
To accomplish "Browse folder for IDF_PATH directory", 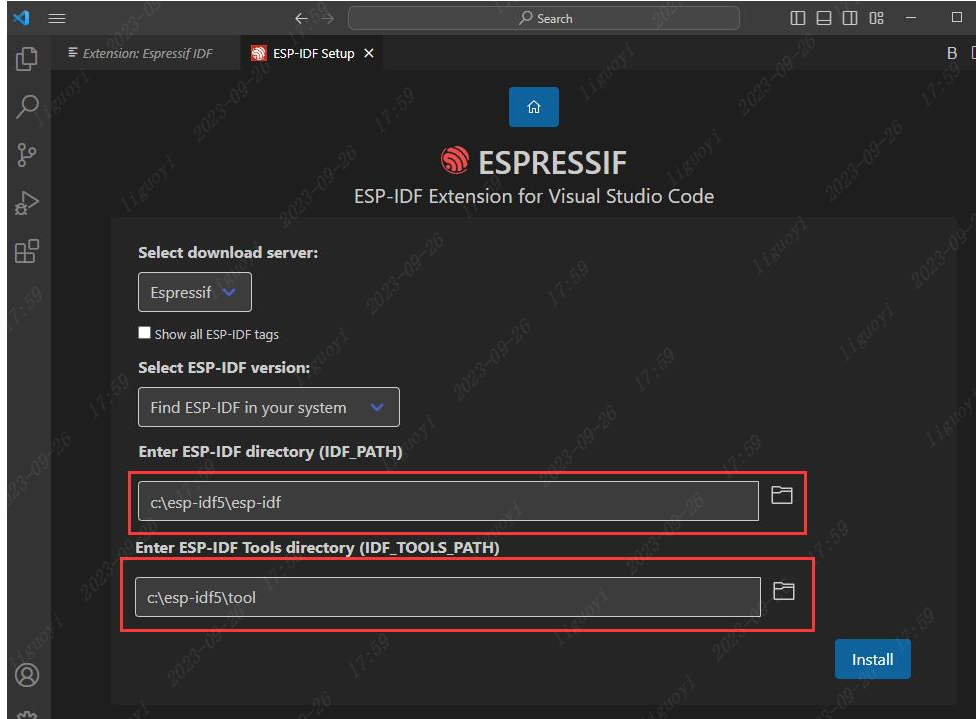I will 781,495.
